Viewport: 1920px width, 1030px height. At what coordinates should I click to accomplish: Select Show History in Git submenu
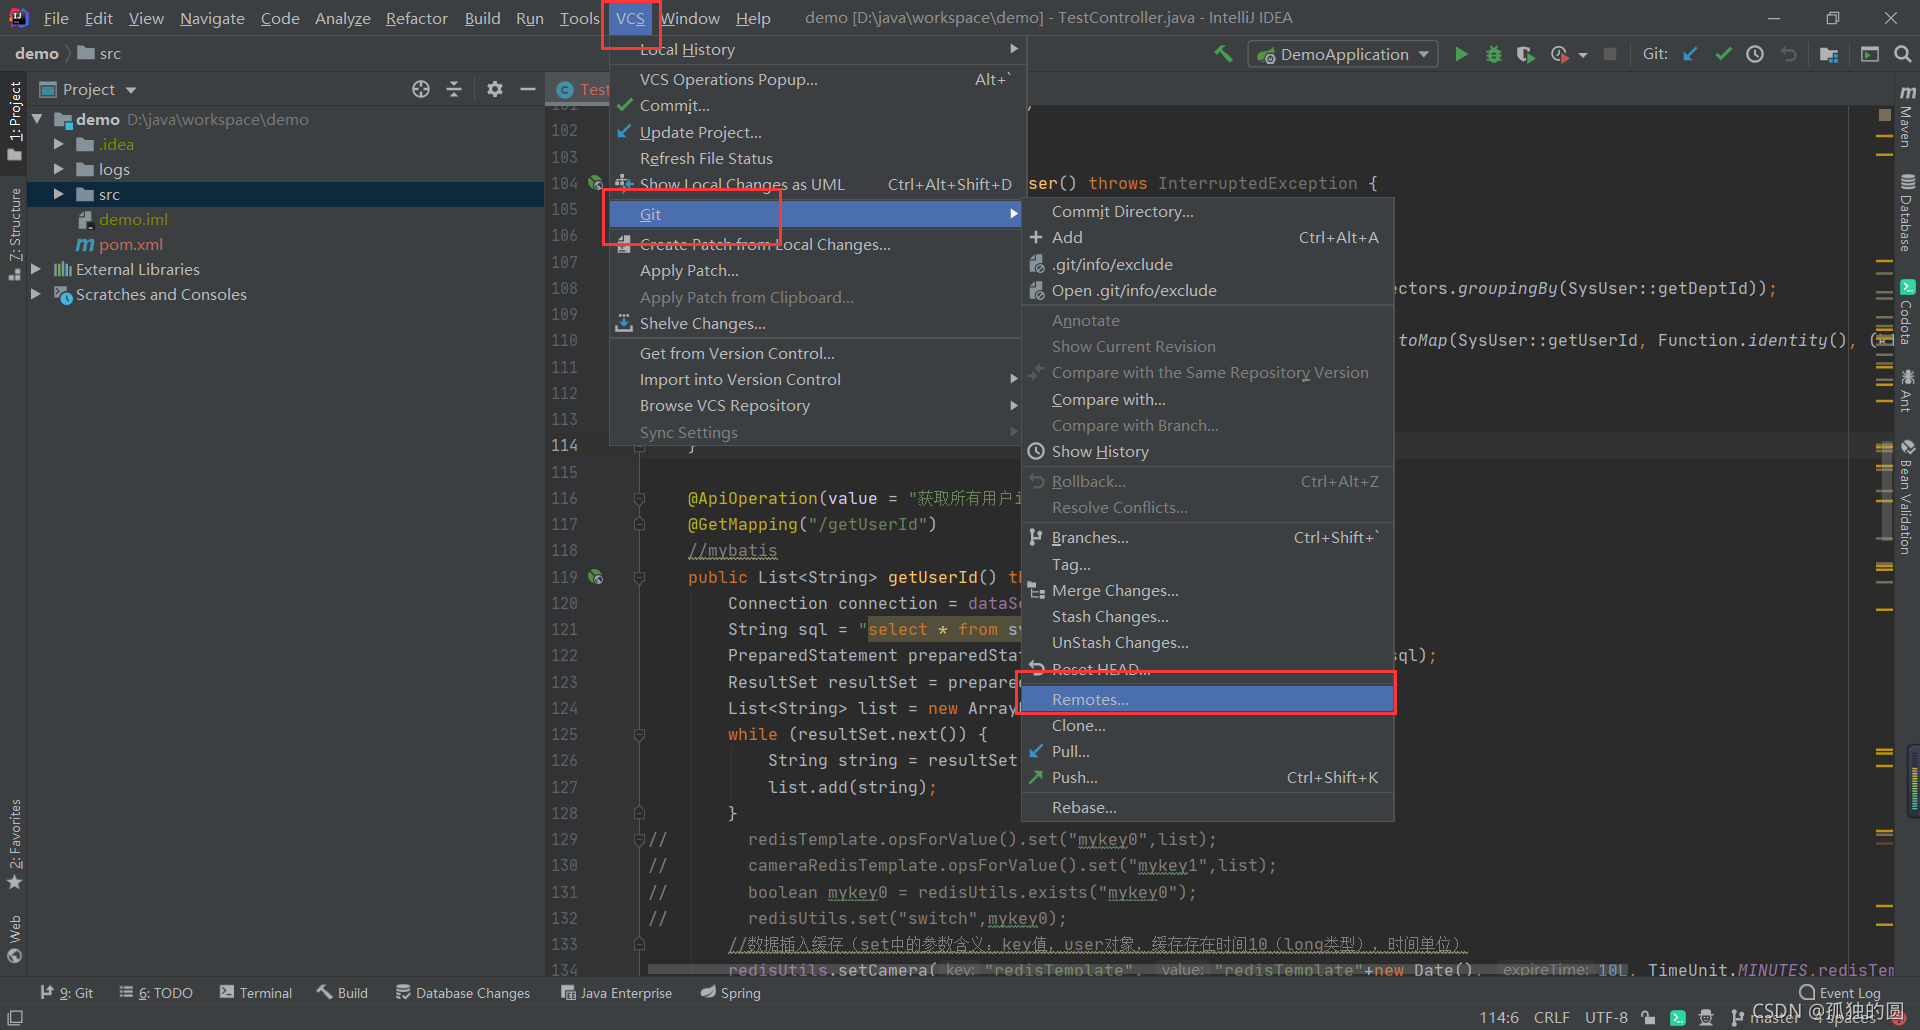pyautogui.click(x=1207, y=451)
